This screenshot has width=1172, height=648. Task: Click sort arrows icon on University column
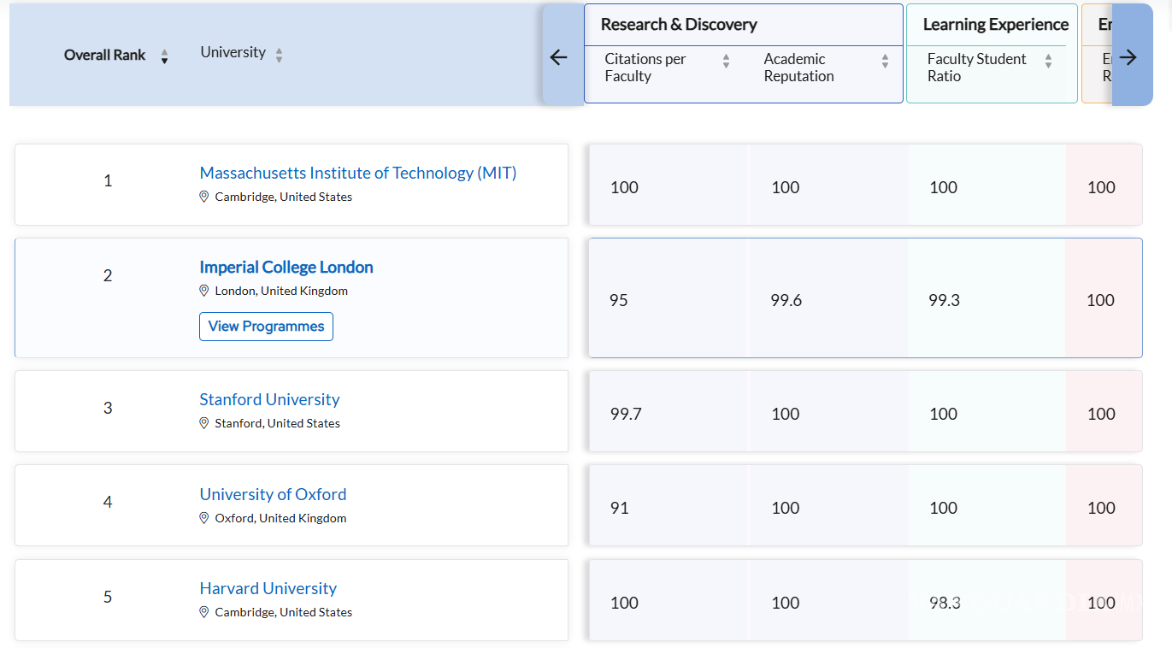click(278, 52)
